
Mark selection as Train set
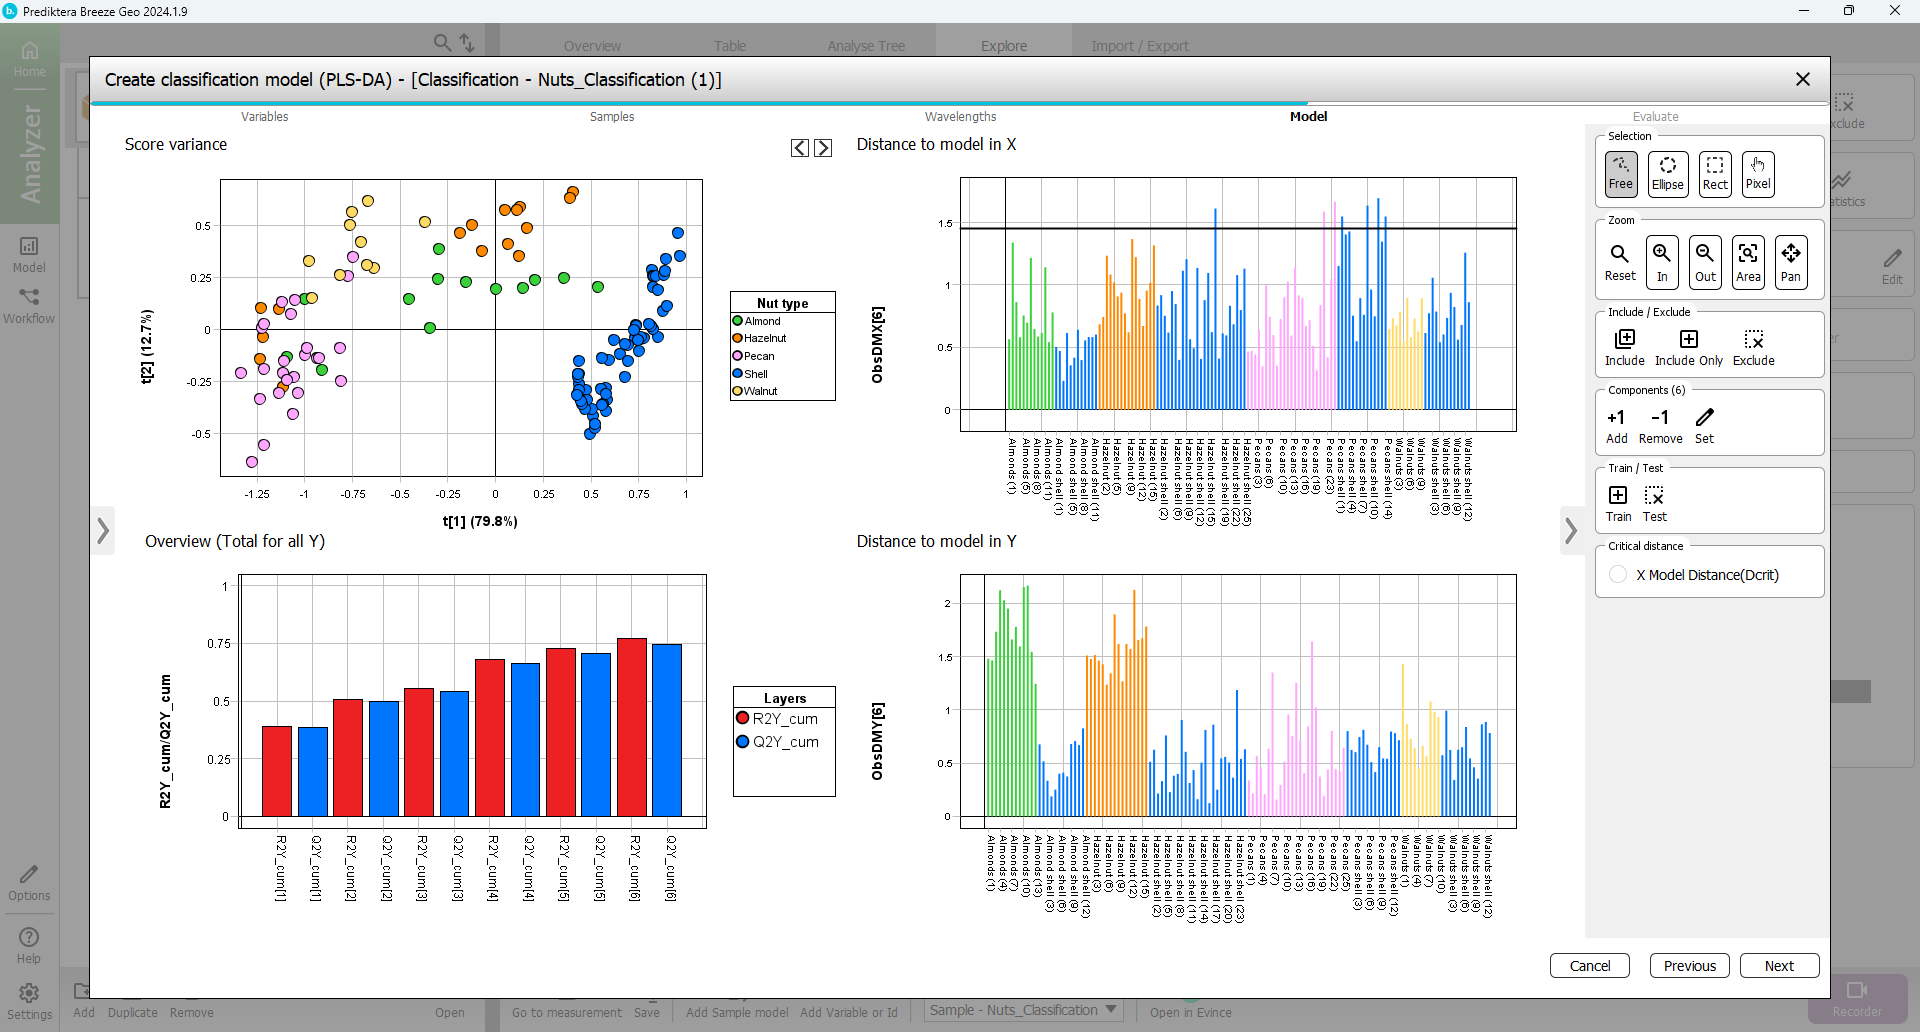[x=1618, y=504]
